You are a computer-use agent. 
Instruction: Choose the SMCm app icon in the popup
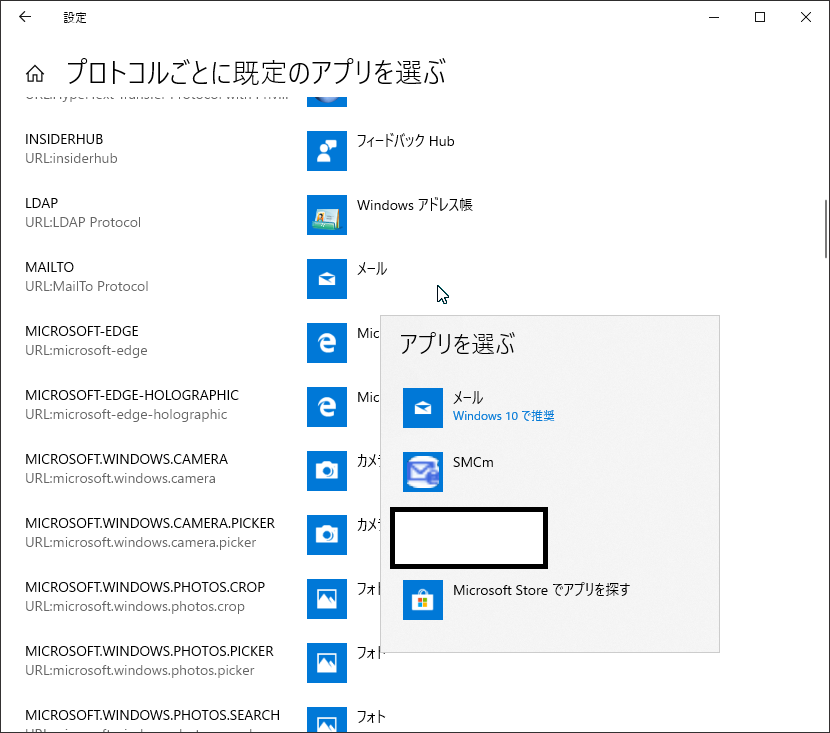422,472
